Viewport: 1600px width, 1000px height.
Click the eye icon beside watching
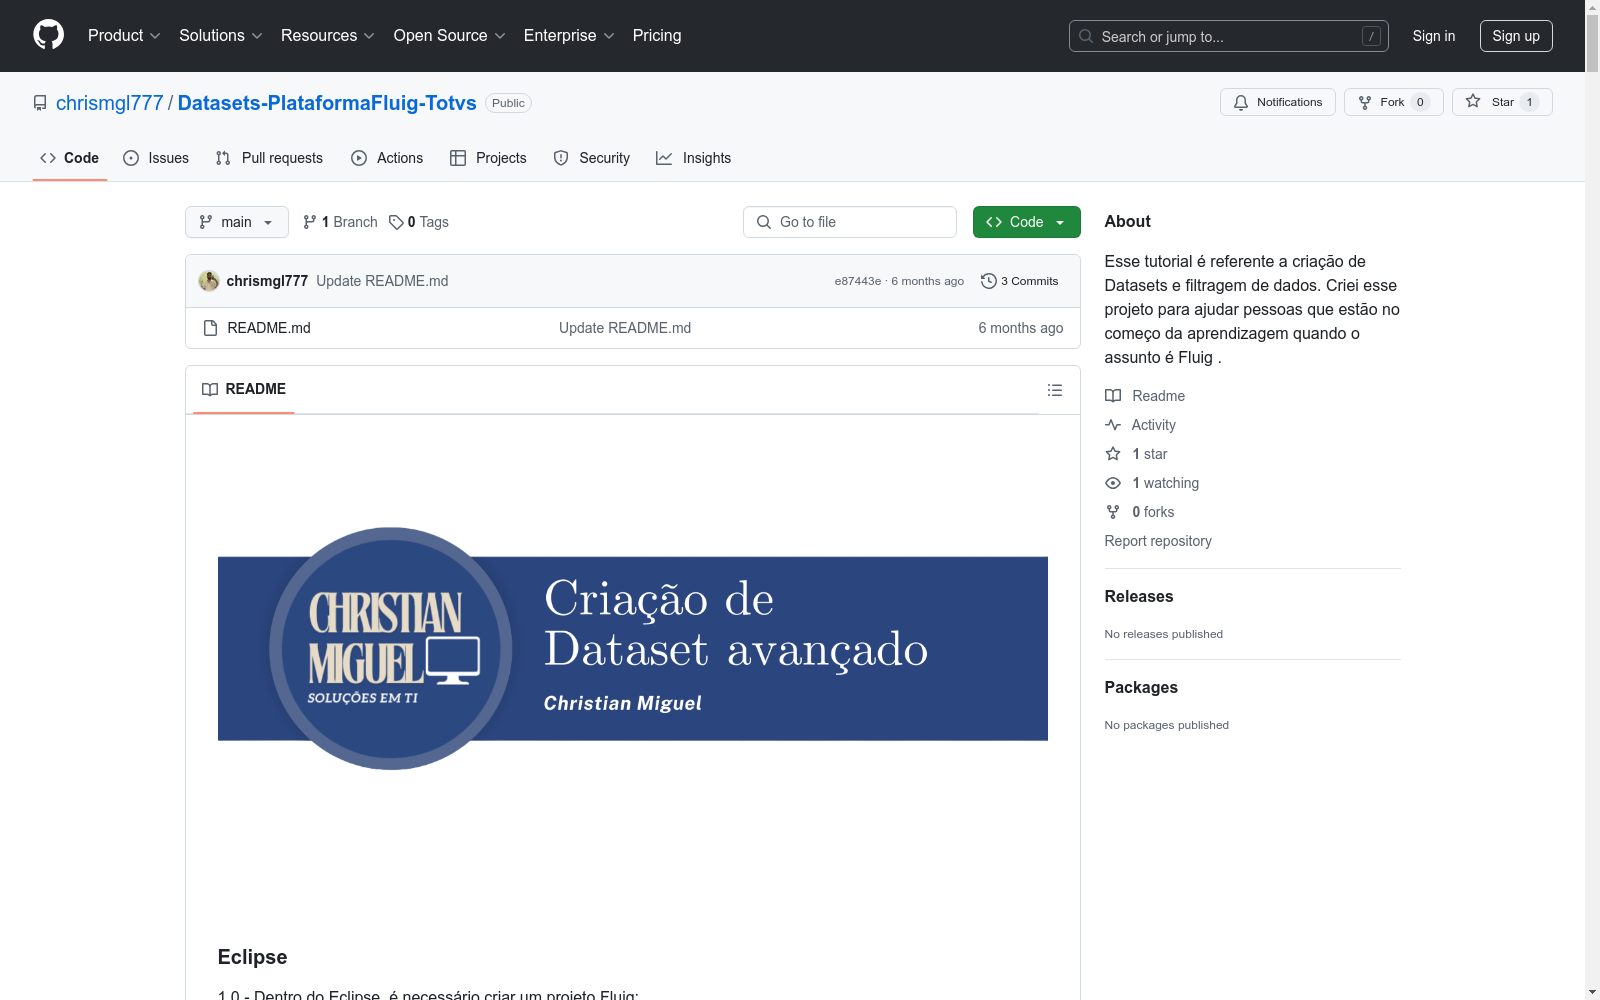(1113, 483)
